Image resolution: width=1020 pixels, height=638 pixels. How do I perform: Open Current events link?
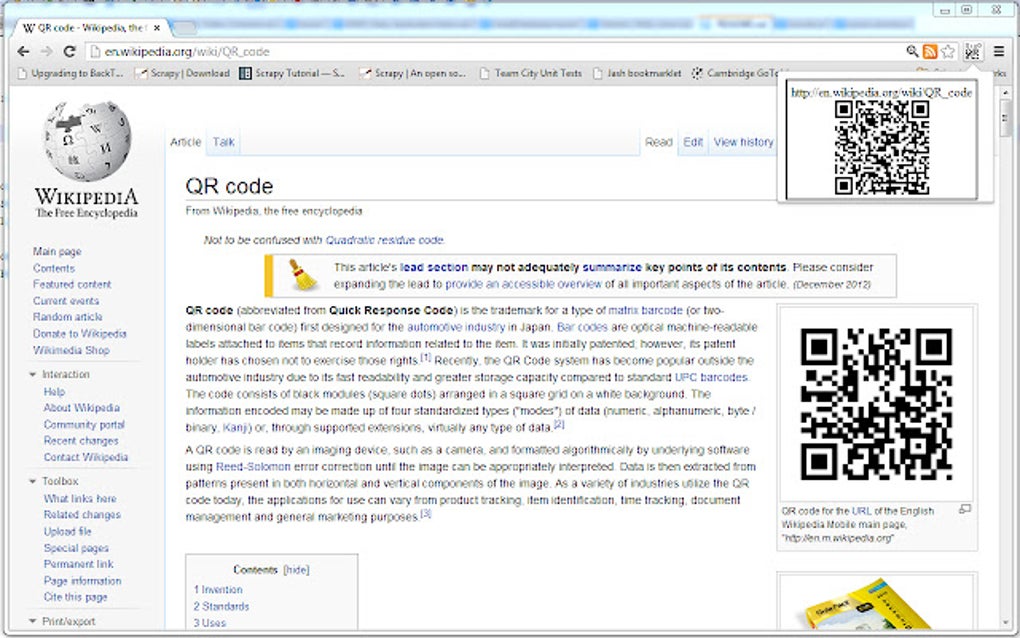click(66, 301)
